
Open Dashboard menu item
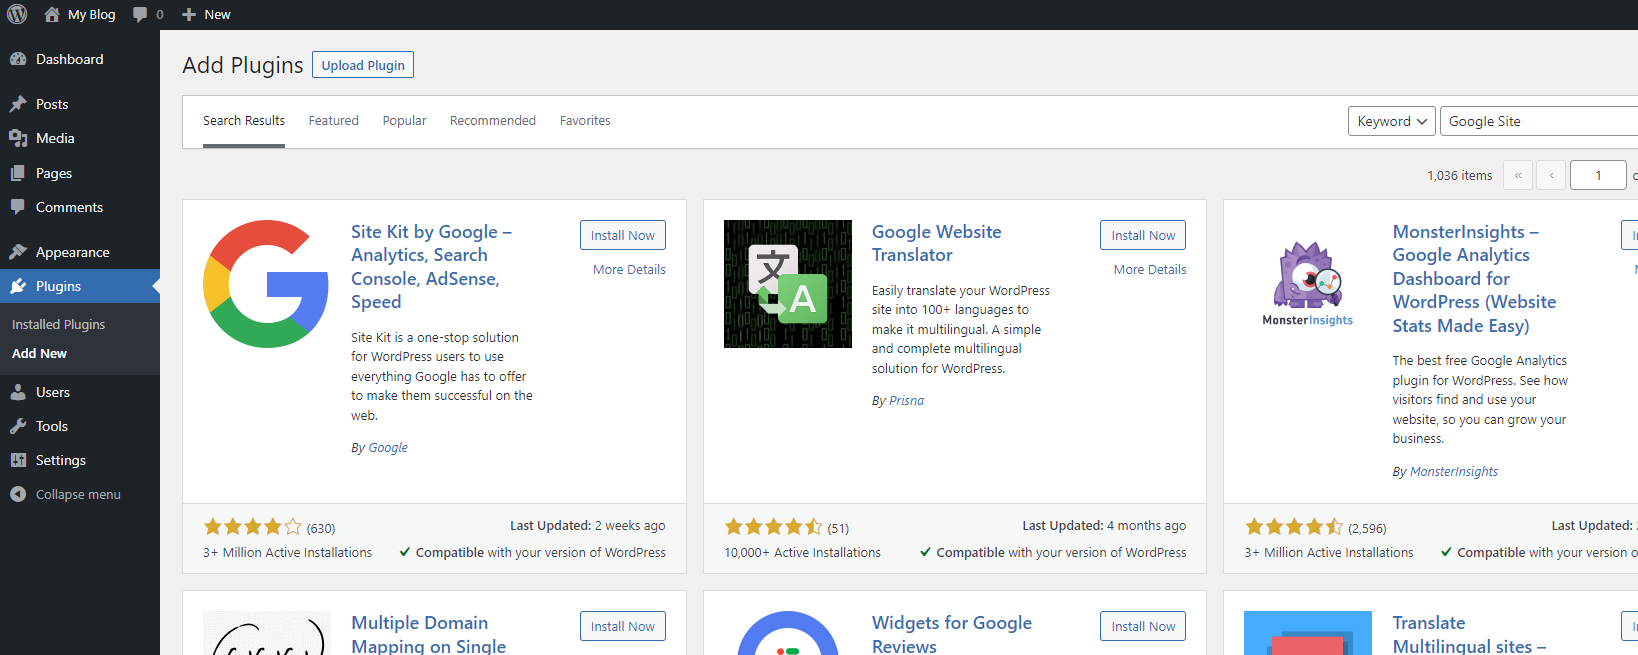[x=80, y=59]
